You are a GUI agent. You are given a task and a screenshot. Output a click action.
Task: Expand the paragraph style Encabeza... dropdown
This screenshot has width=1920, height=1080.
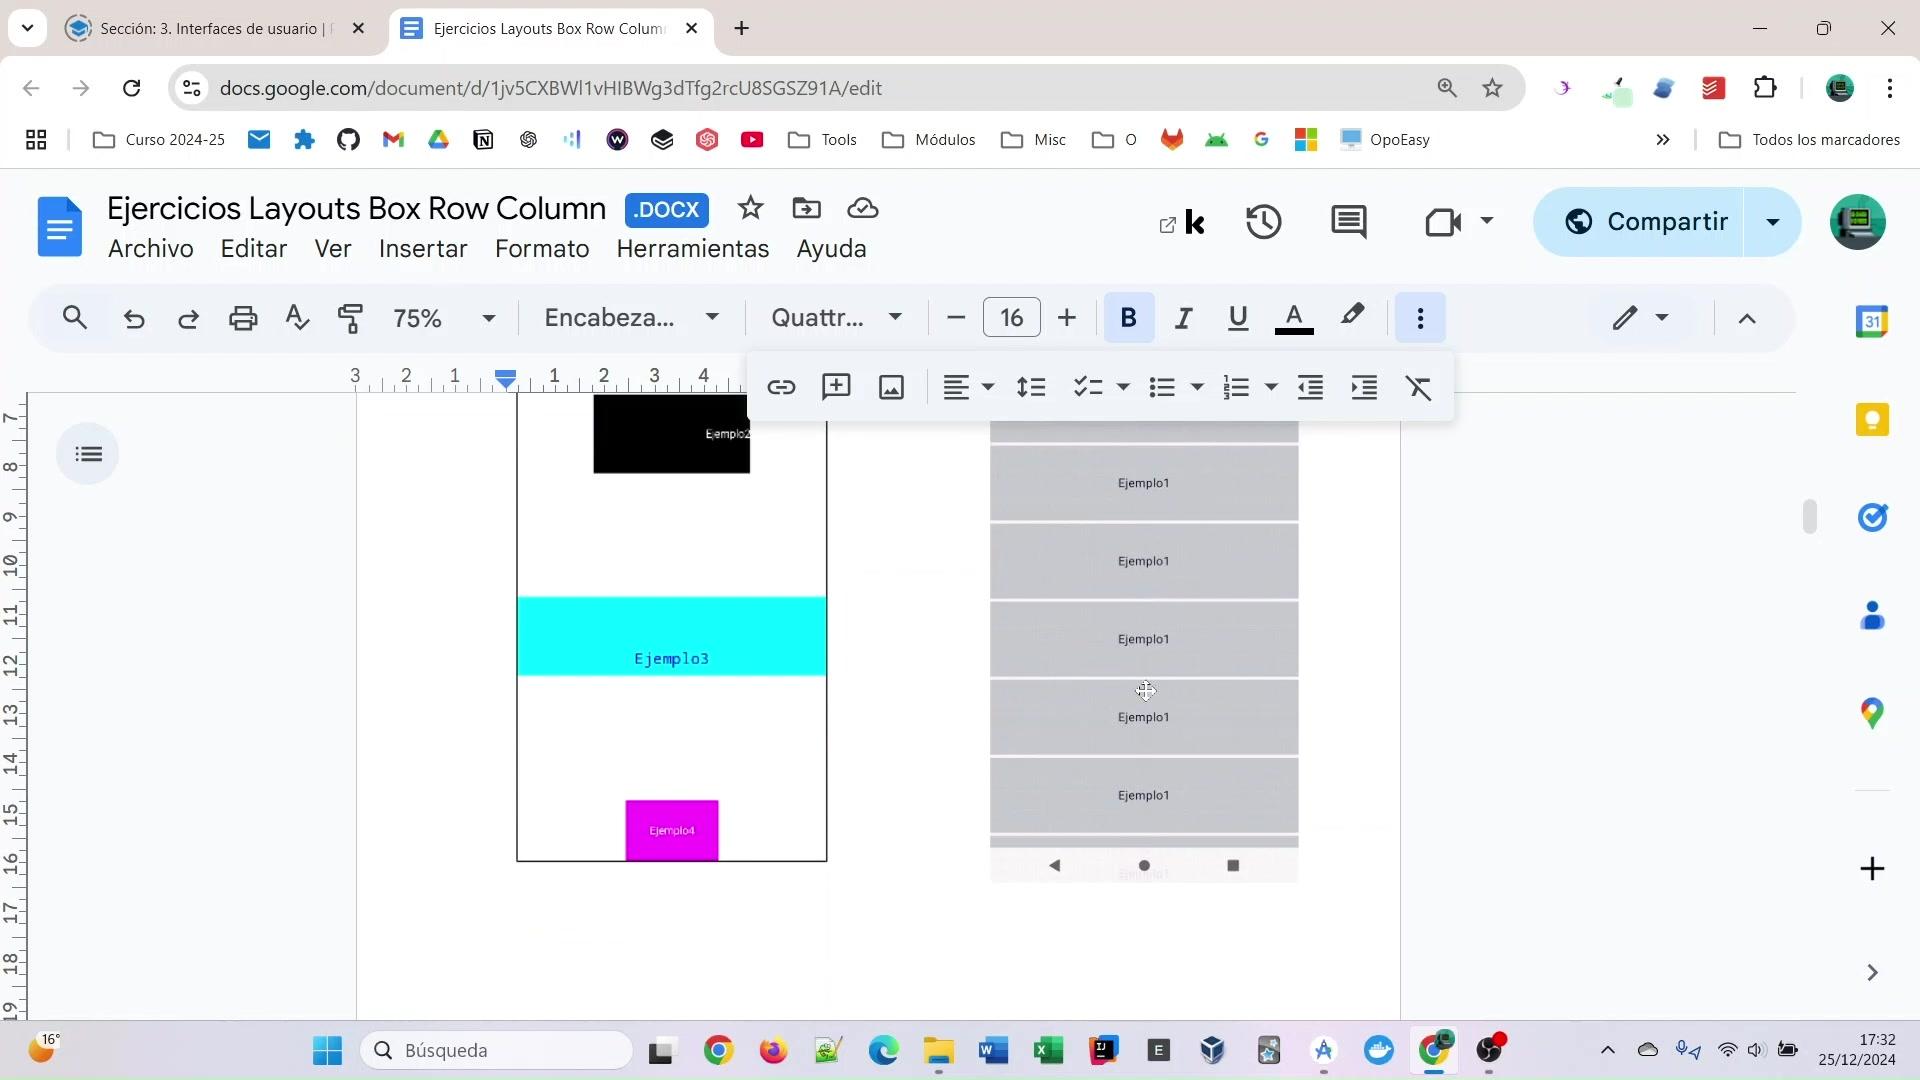point(631,318)
